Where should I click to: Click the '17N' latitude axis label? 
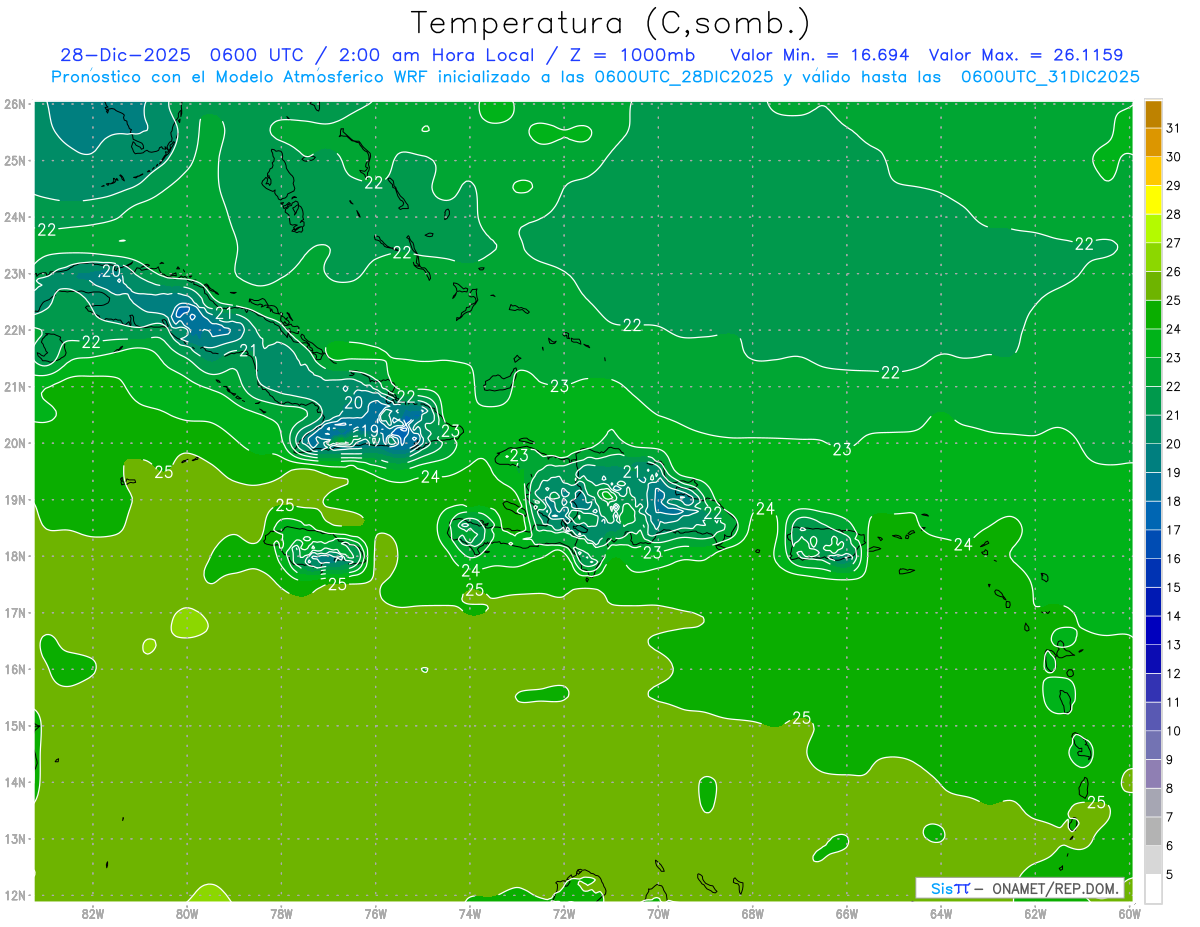click(x=14, y=612)
